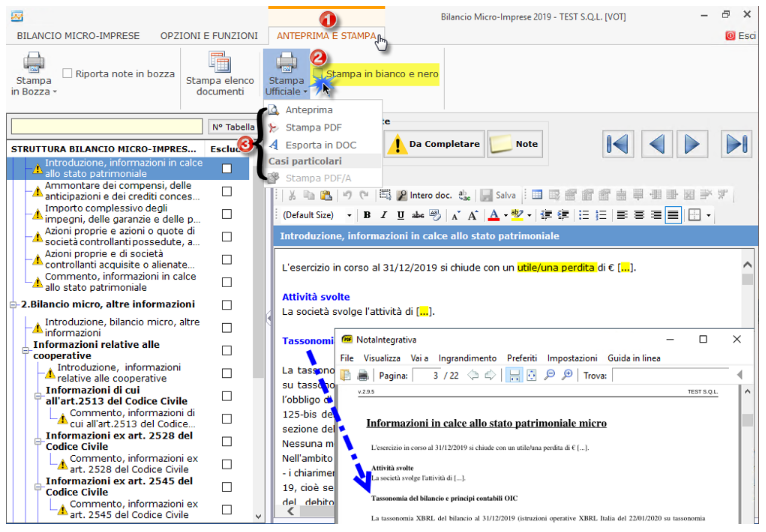
Task: Choose Stampa PDF from the dropdown menu
Action: (x=315, y=127)
